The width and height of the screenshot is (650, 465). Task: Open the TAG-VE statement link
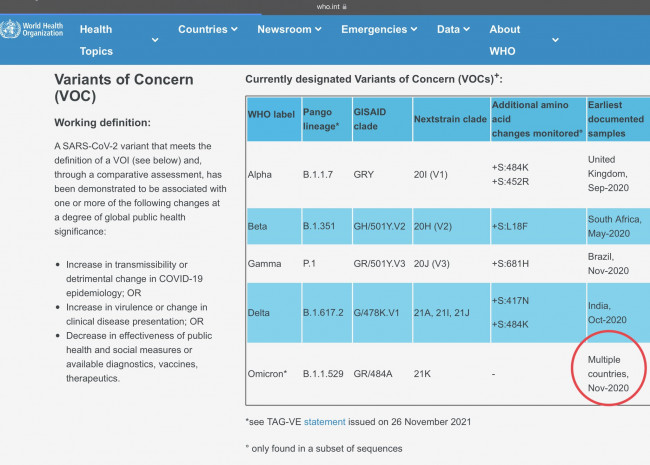(x=325, y=422)
